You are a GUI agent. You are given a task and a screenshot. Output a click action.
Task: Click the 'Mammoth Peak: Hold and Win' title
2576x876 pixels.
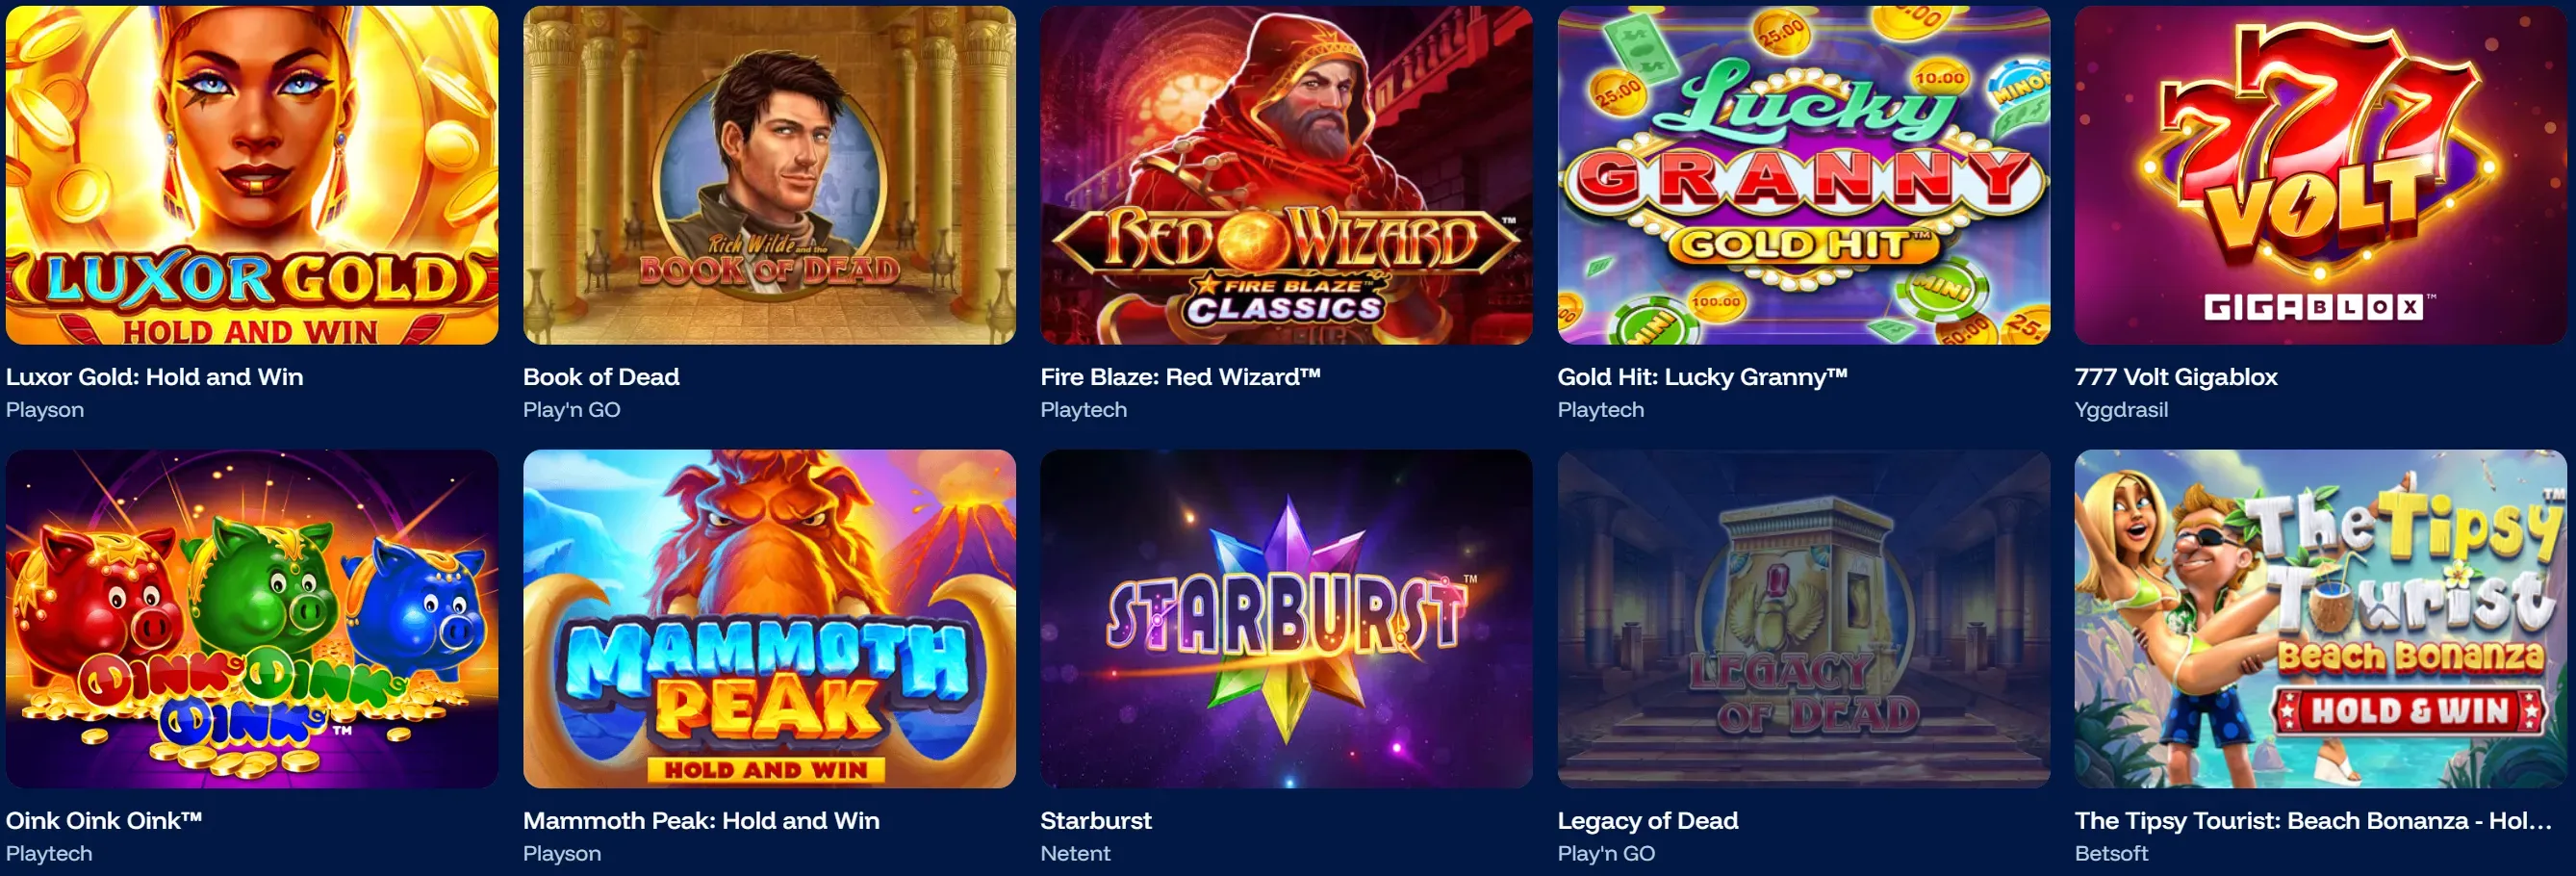(x=701, y=821)
